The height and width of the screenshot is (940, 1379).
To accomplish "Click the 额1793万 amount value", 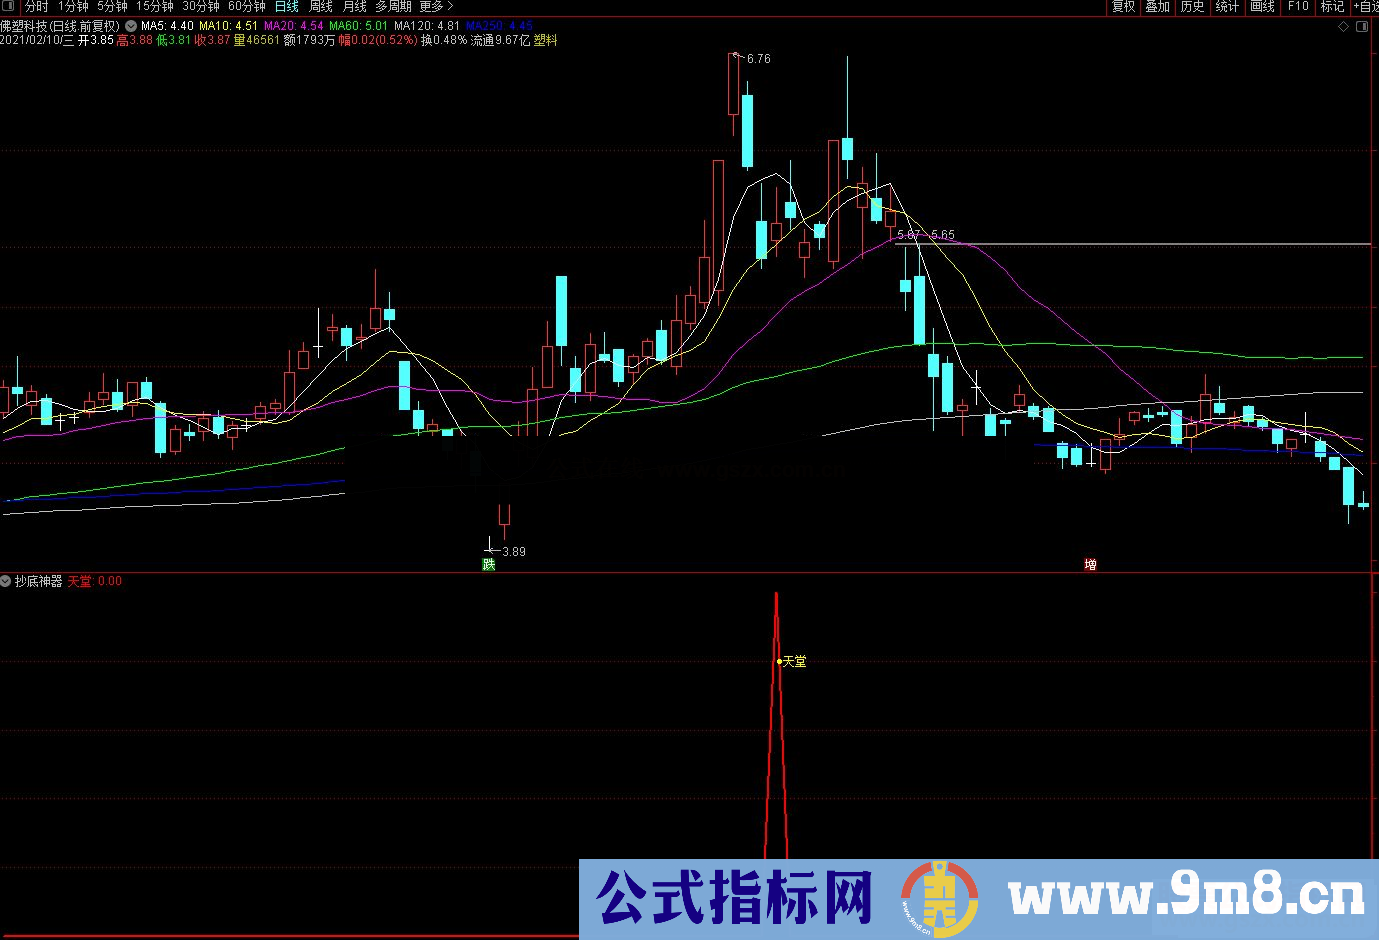I will (310, 41).
